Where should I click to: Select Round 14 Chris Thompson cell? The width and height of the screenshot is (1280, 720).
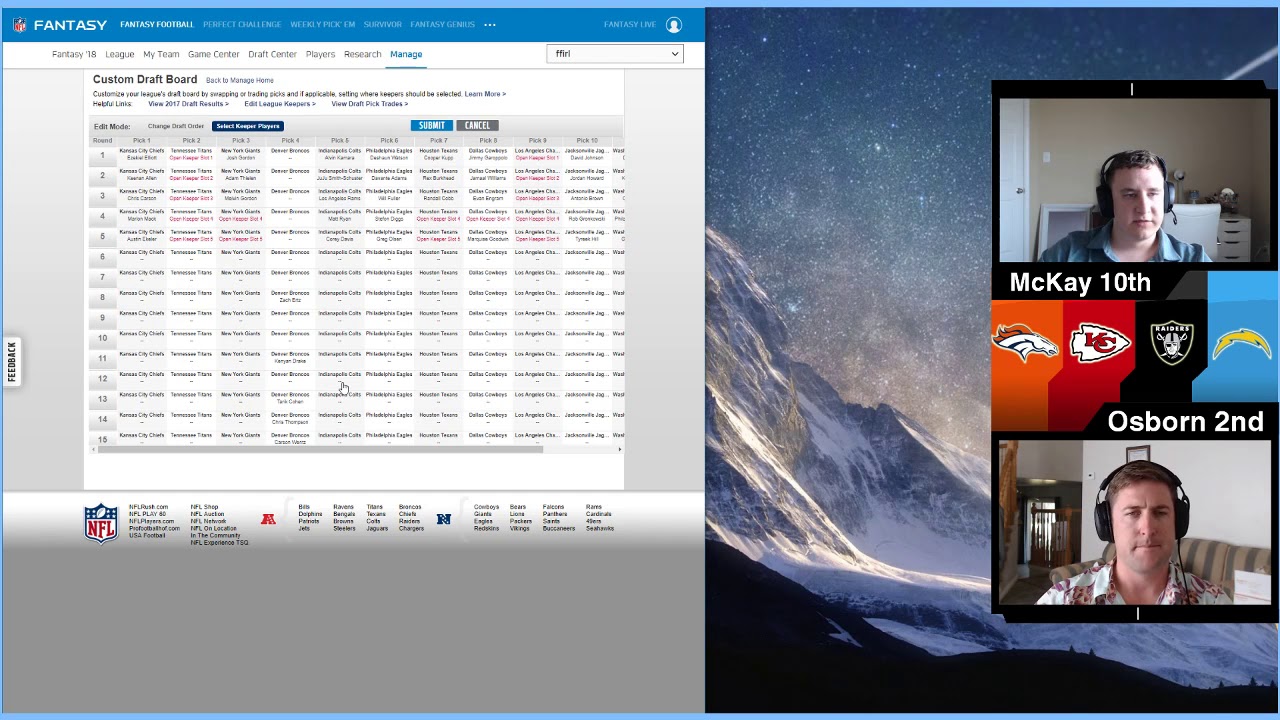pyautogui.click(x=290, y=419)
